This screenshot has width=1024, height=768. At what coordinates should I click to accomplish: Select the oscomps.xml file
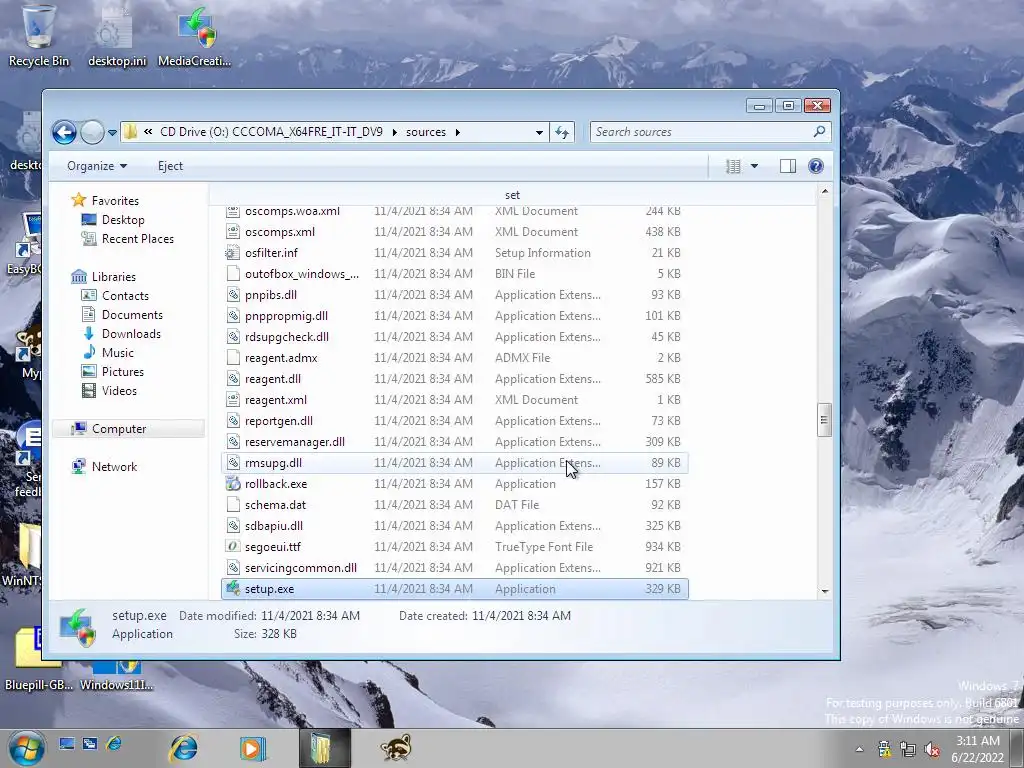[x=455, y=232]
